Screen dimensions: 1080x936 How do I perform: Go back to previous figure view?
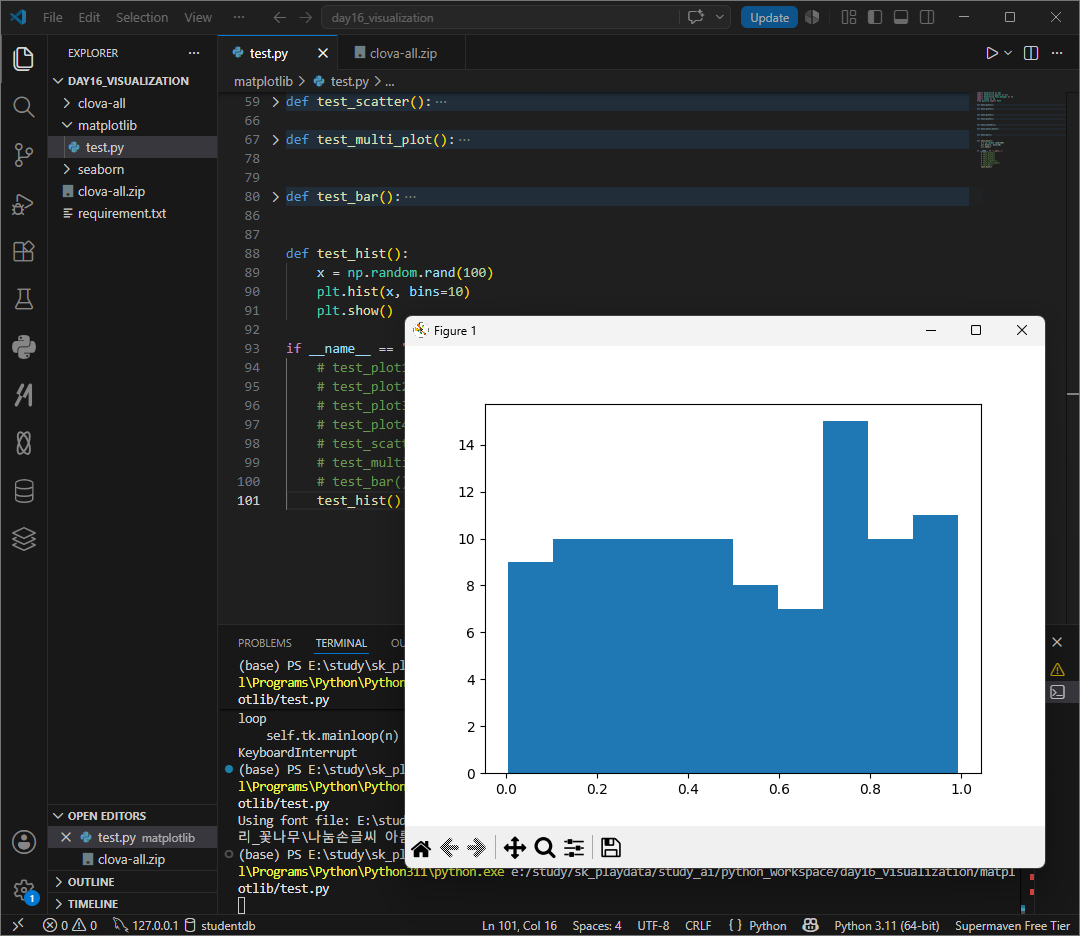[449, 848]
